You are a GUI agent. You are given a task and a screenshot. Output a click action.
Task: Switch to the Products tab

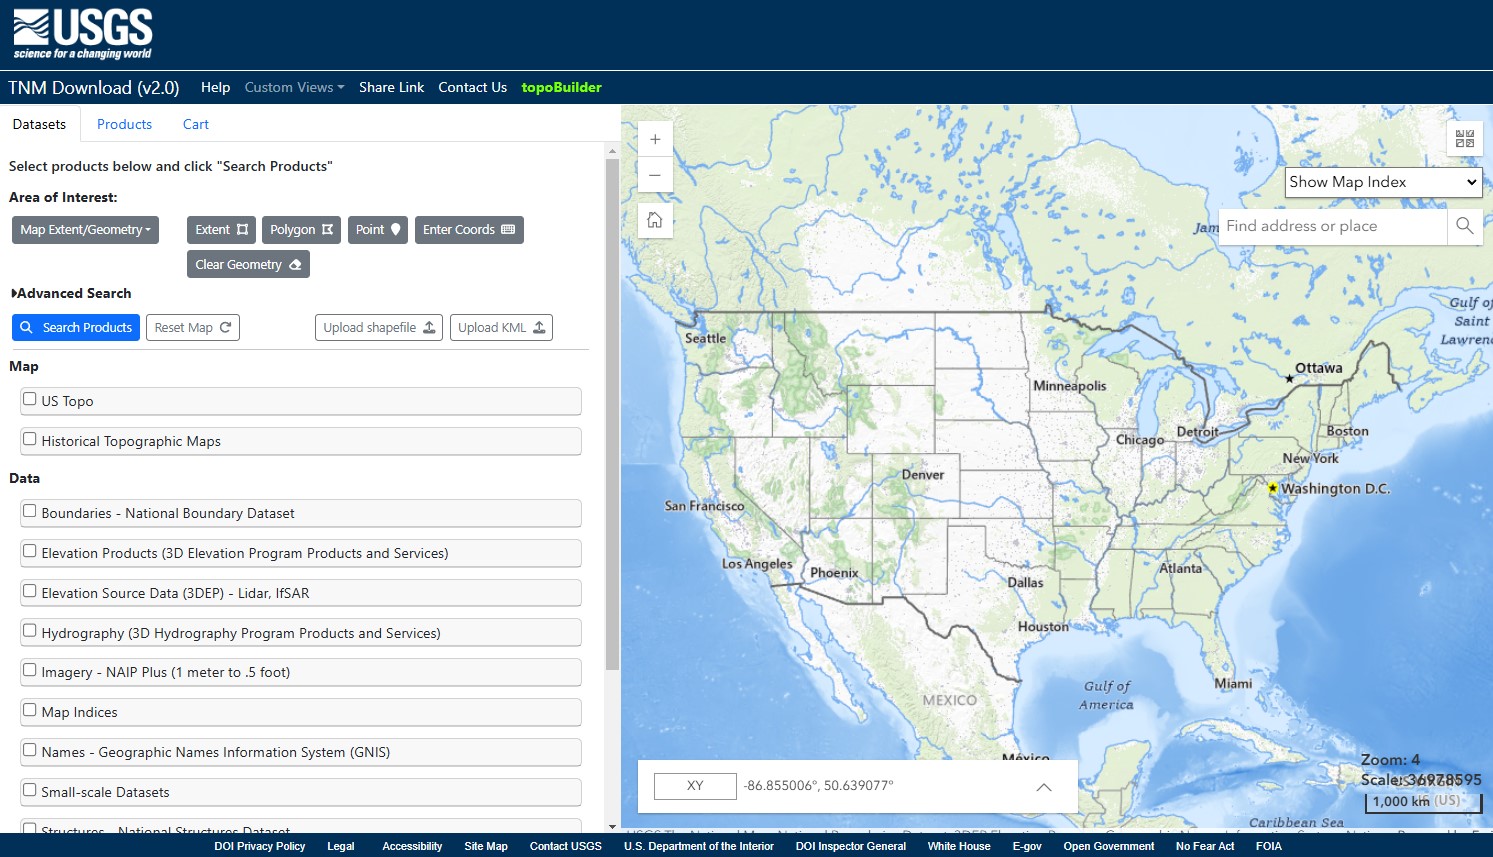tap(124, 124)
